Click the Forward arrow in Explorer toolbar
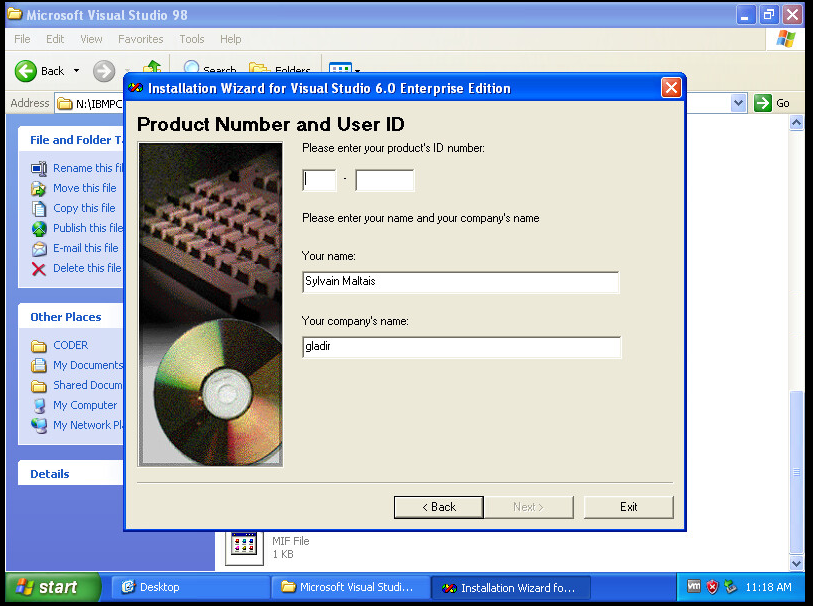Viewport: 813px width, 606px height. (x=104, y=71)
